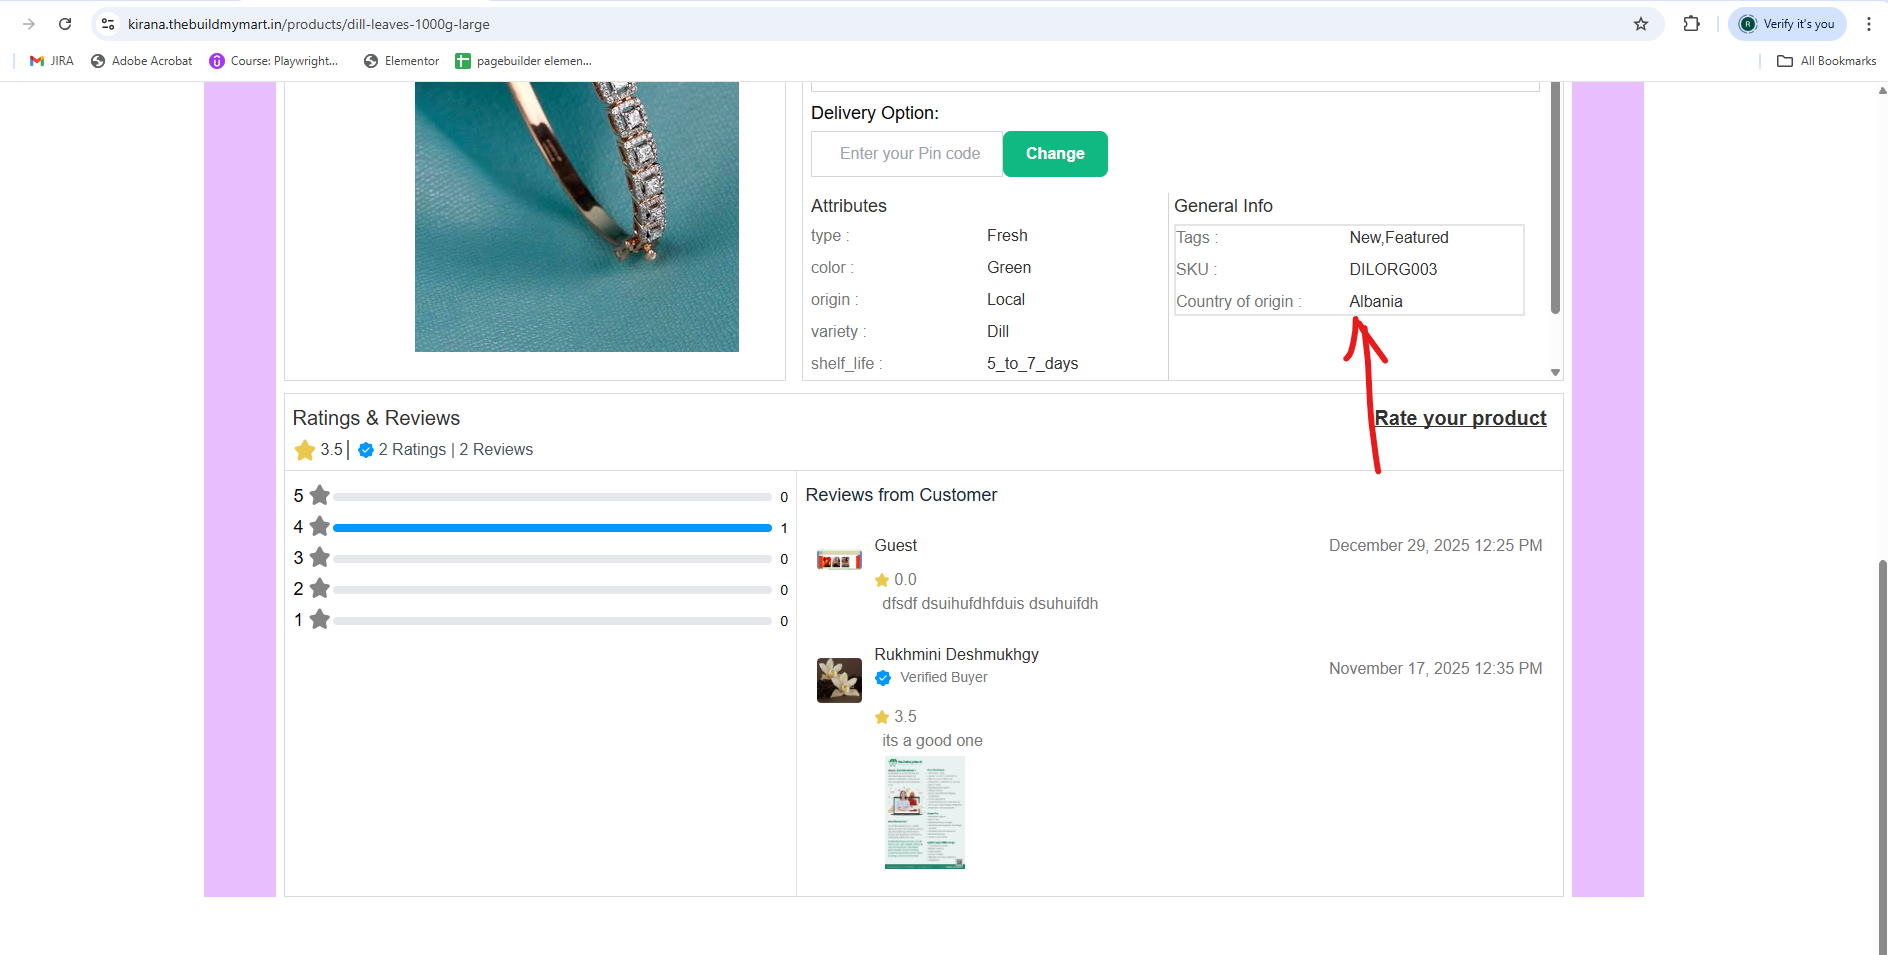Open the JIRA bookmark

52,61
